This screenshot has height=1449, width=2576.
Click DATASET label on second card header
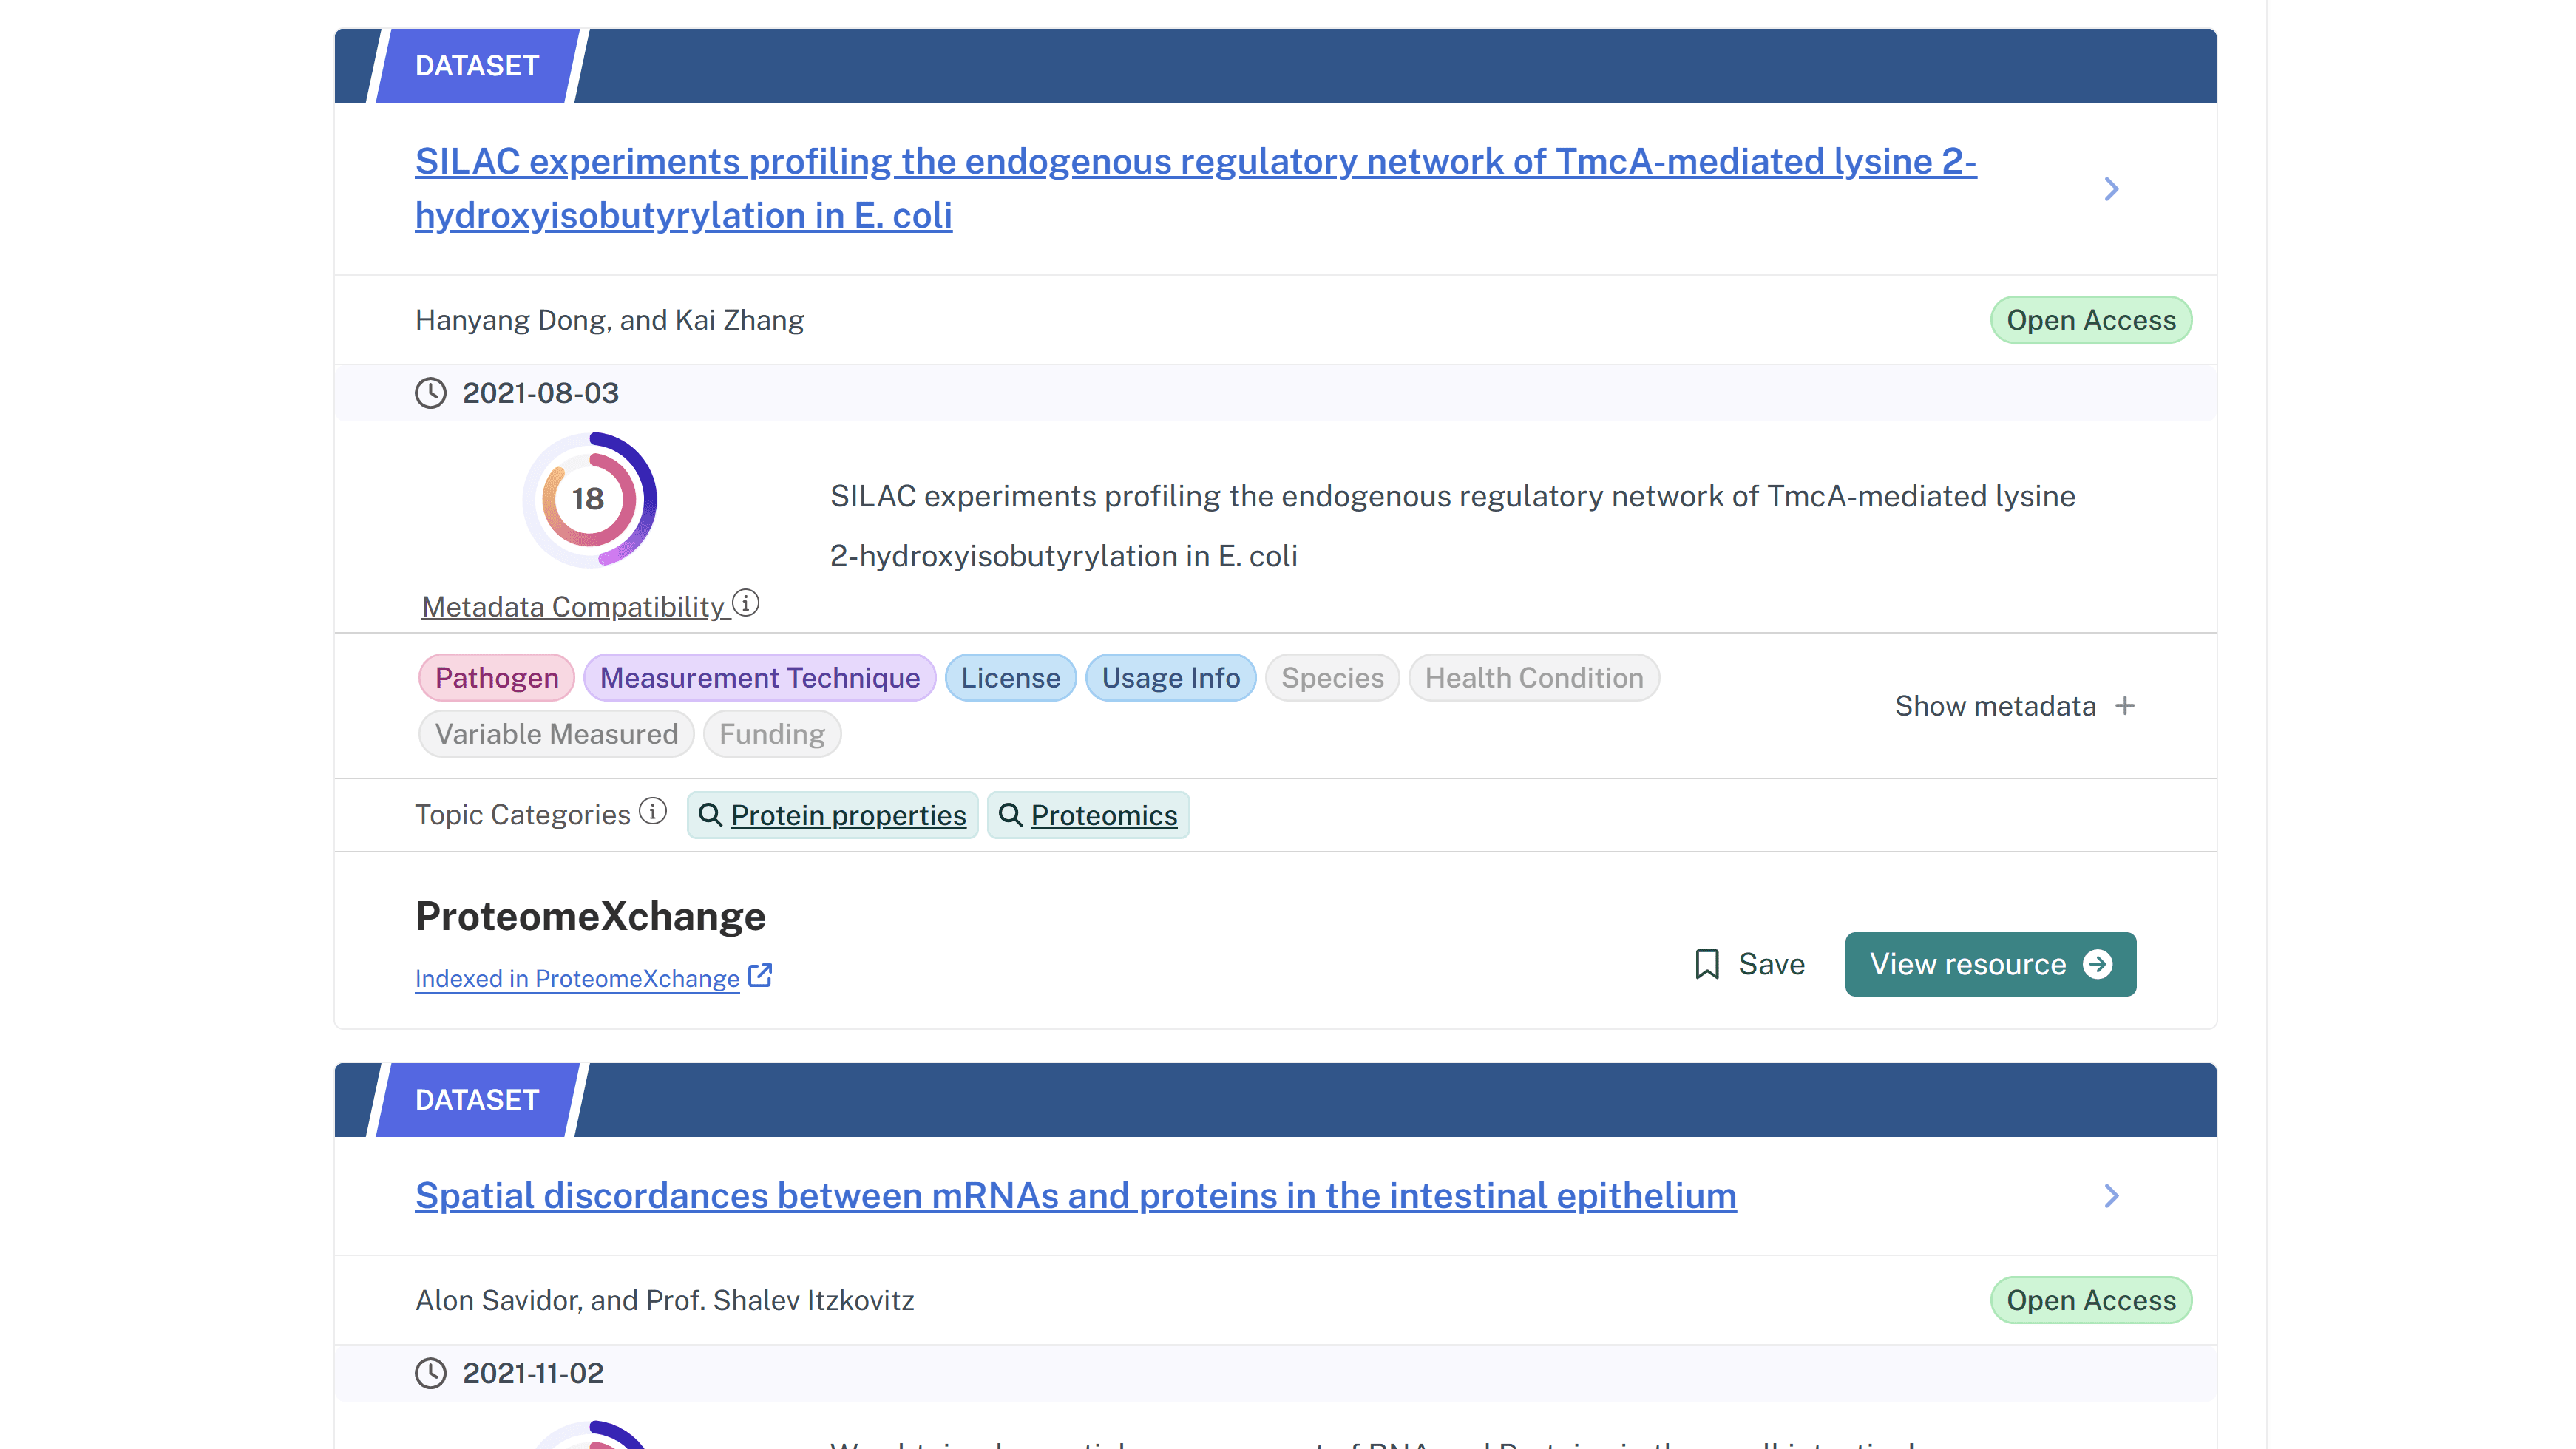(477, 1100)
